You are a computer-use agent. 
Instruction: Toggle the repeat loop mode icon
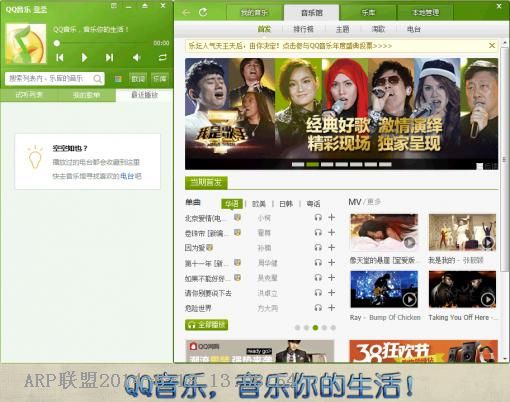[162, 58]
